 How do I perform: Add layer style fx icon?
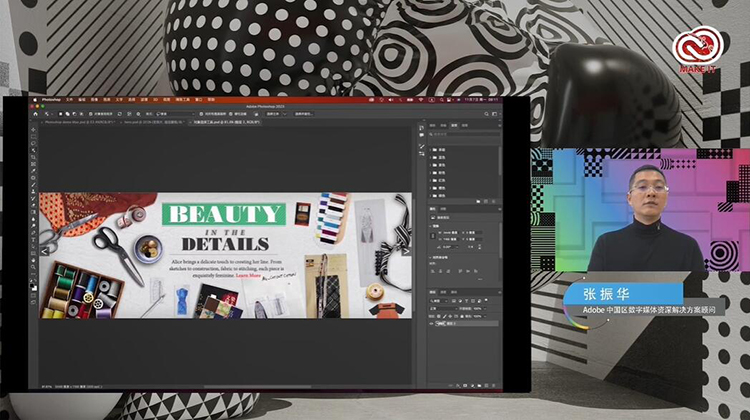458,386
